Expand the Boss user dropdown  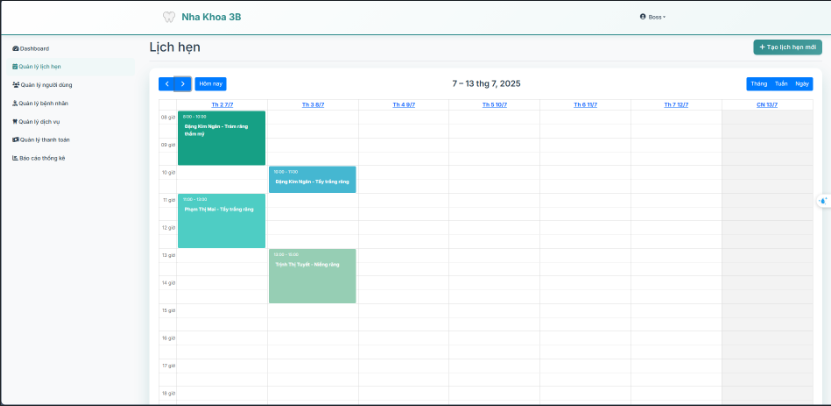(x=653, y=17)
